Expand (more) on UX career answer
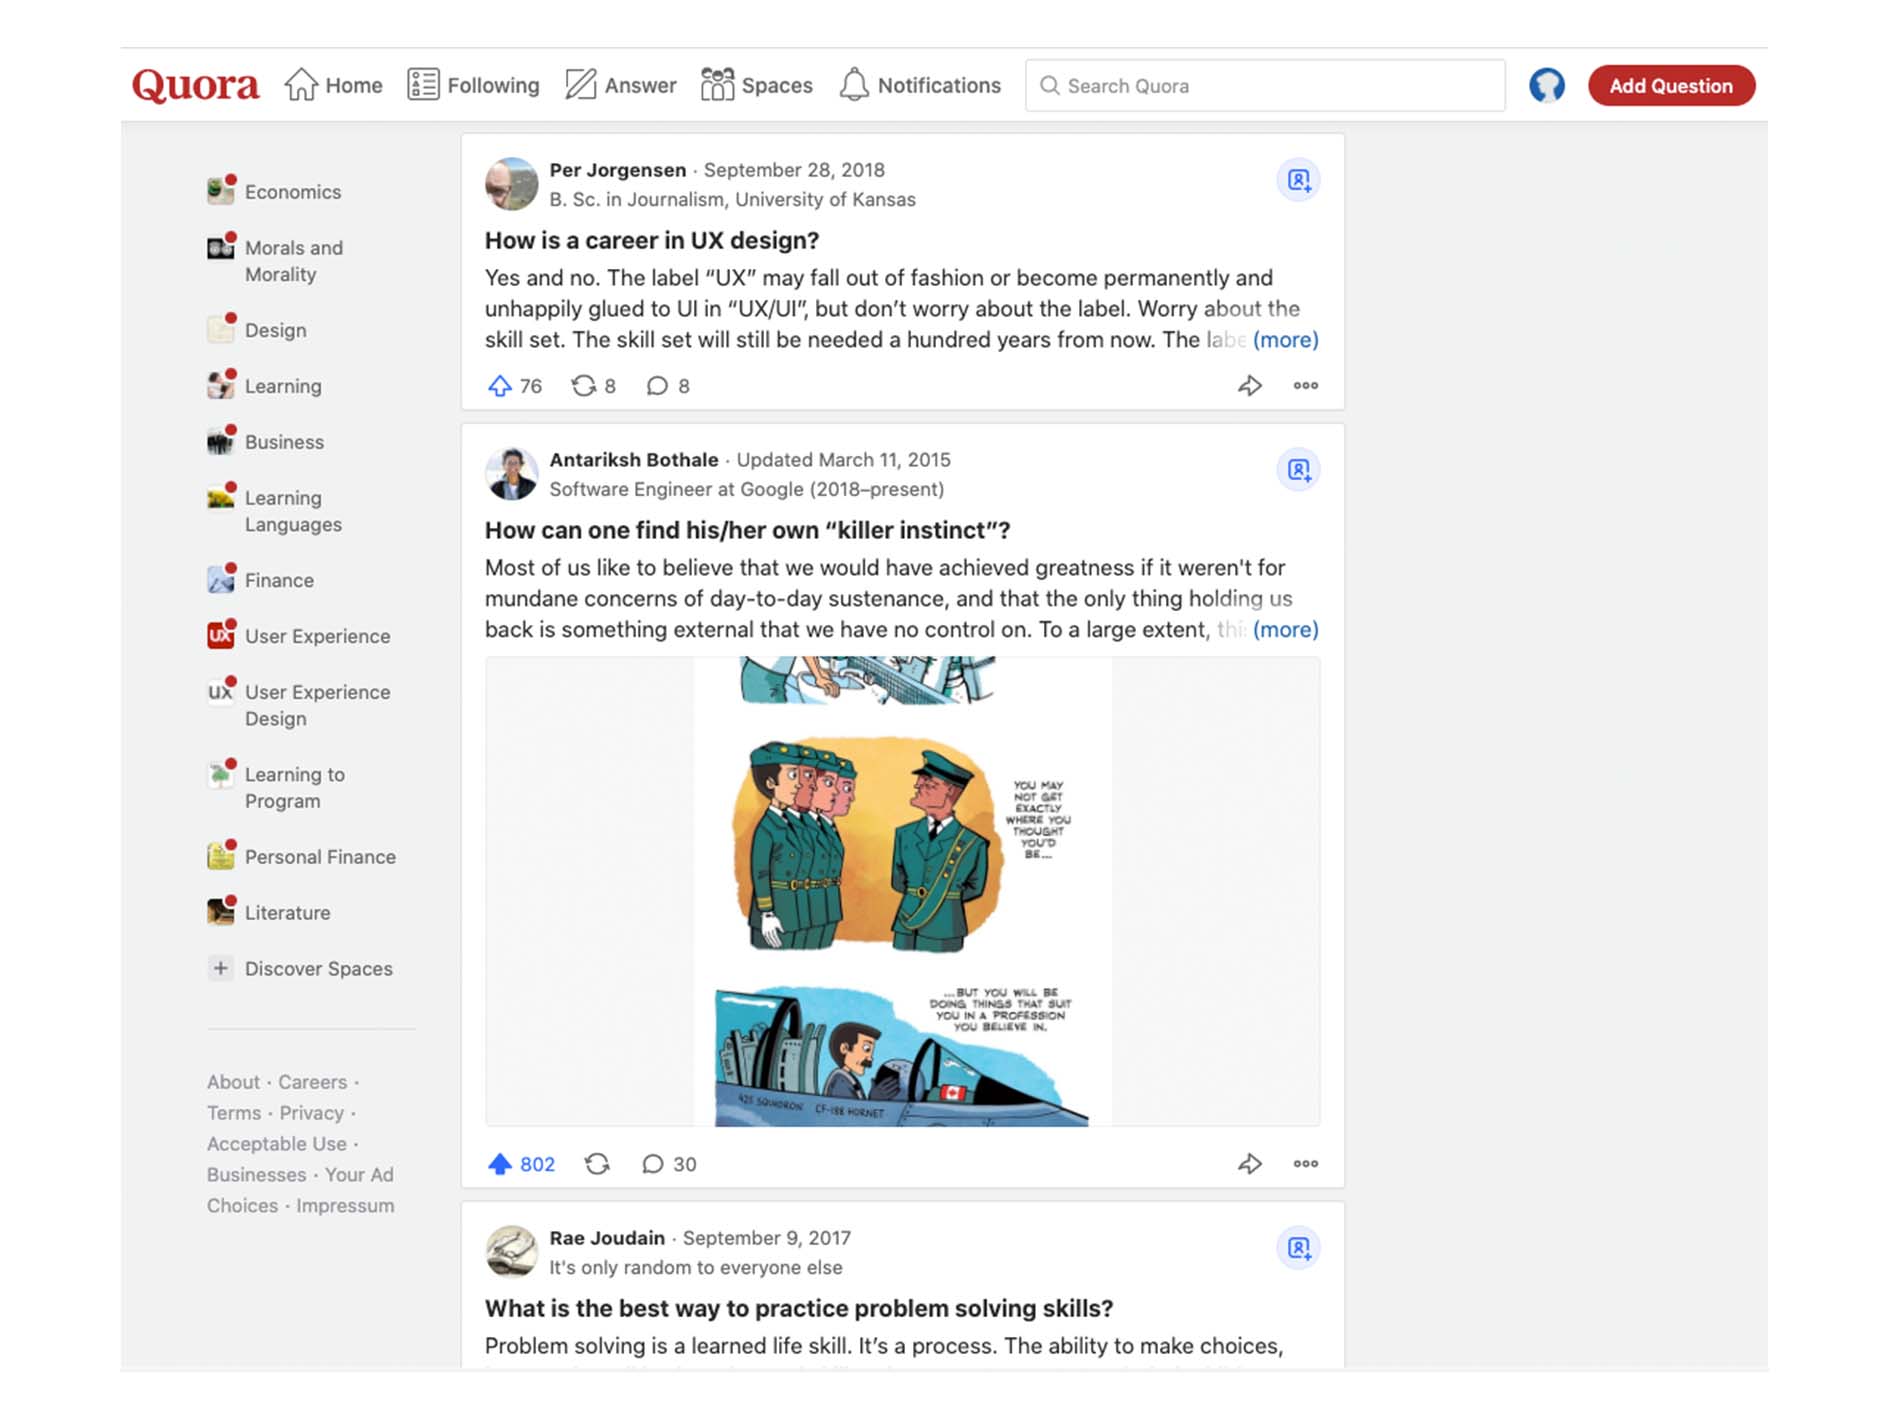Screen dimensions: 1890x1417 [x=1285, y=340]
